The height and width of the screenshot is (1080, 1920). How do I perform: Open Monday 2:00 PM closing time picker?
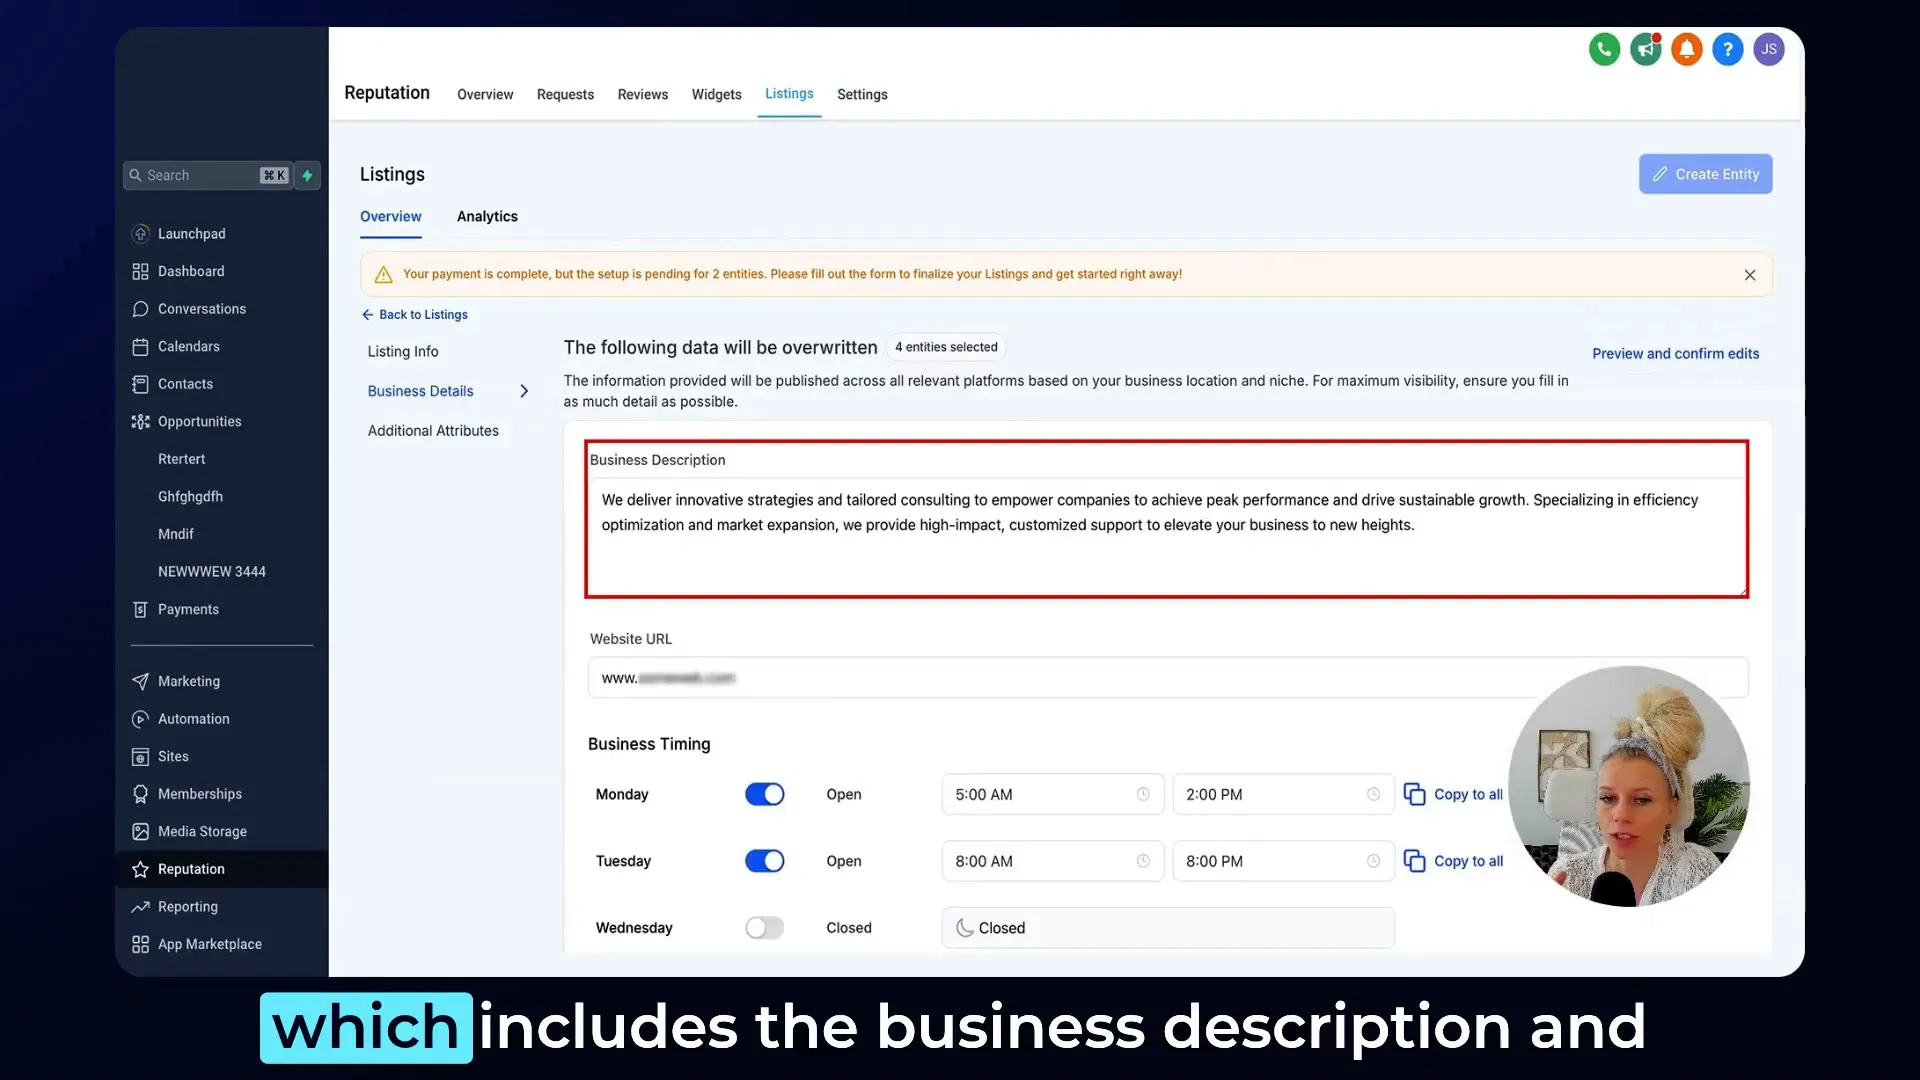(1283, 794)
